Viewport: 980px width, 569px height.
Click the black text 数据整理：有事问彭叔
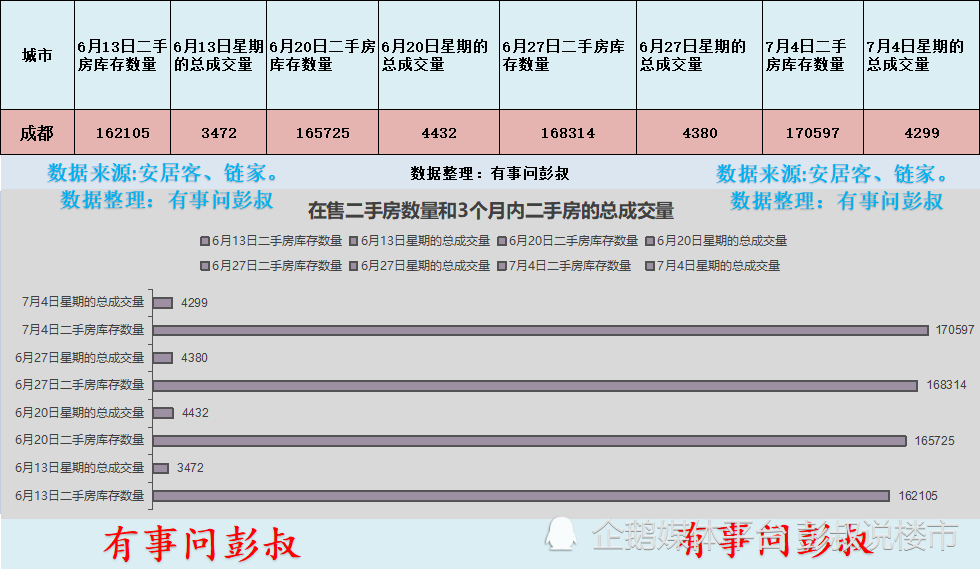[x=489, y=173]
